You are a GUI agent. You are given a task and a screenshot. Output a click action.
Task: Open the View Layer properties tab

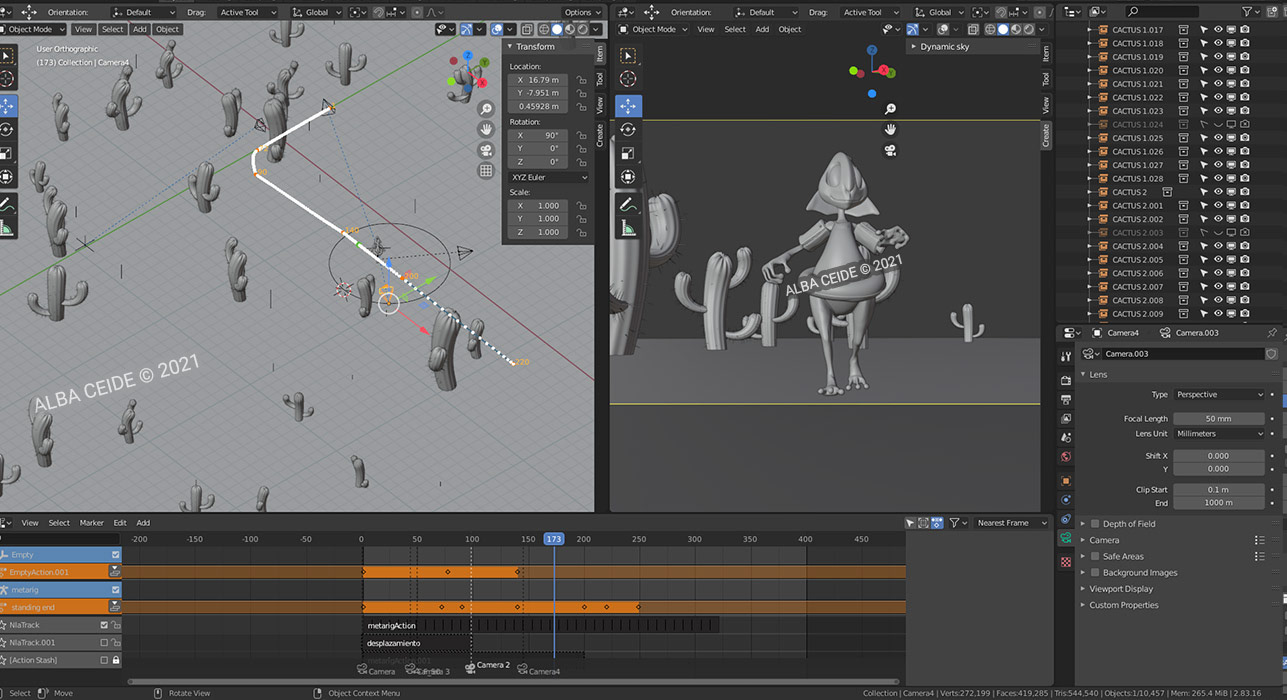tap(1066, 419)
